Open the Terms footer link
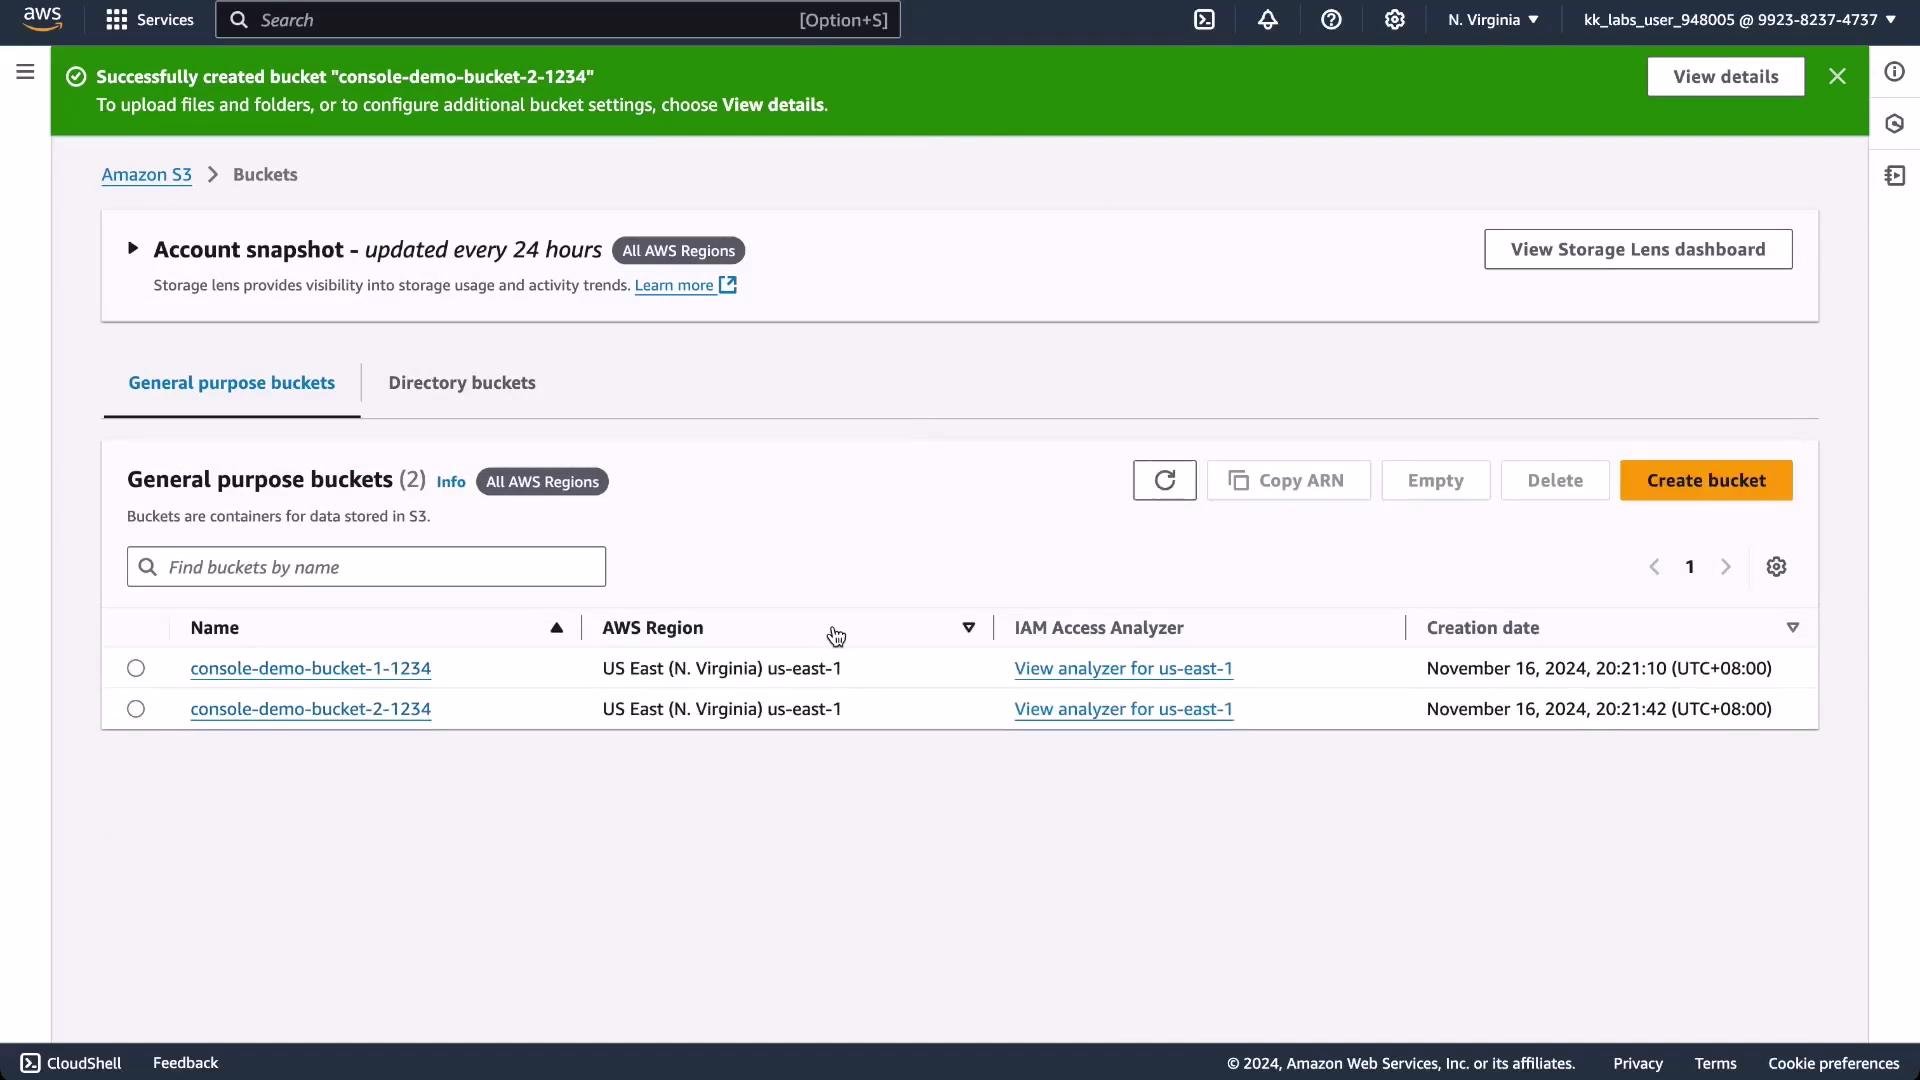The width and height of the screenshot is (1920, 1080). [x=1715, y=1064]
